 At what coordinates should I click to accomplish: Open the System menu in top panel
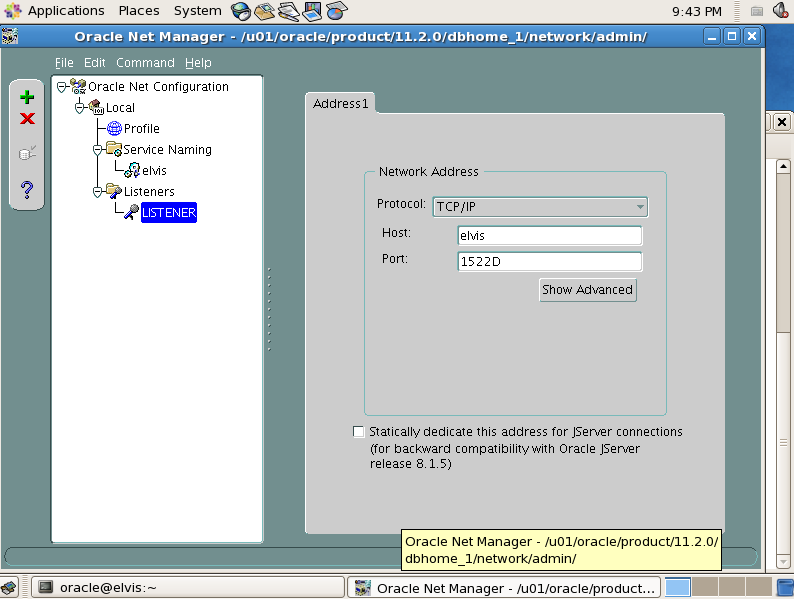(197, 11)
